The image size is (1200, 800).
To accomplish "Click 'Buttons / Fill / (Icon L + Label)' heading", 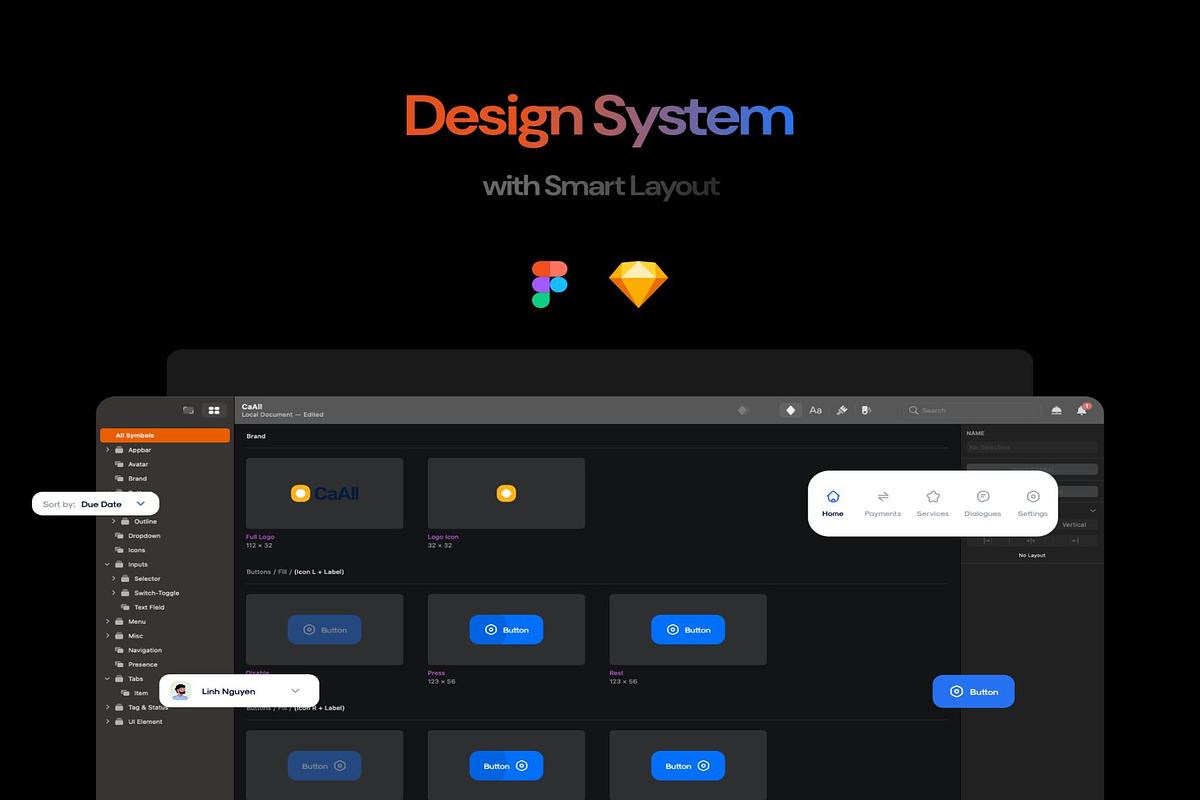I will (295, 572).
